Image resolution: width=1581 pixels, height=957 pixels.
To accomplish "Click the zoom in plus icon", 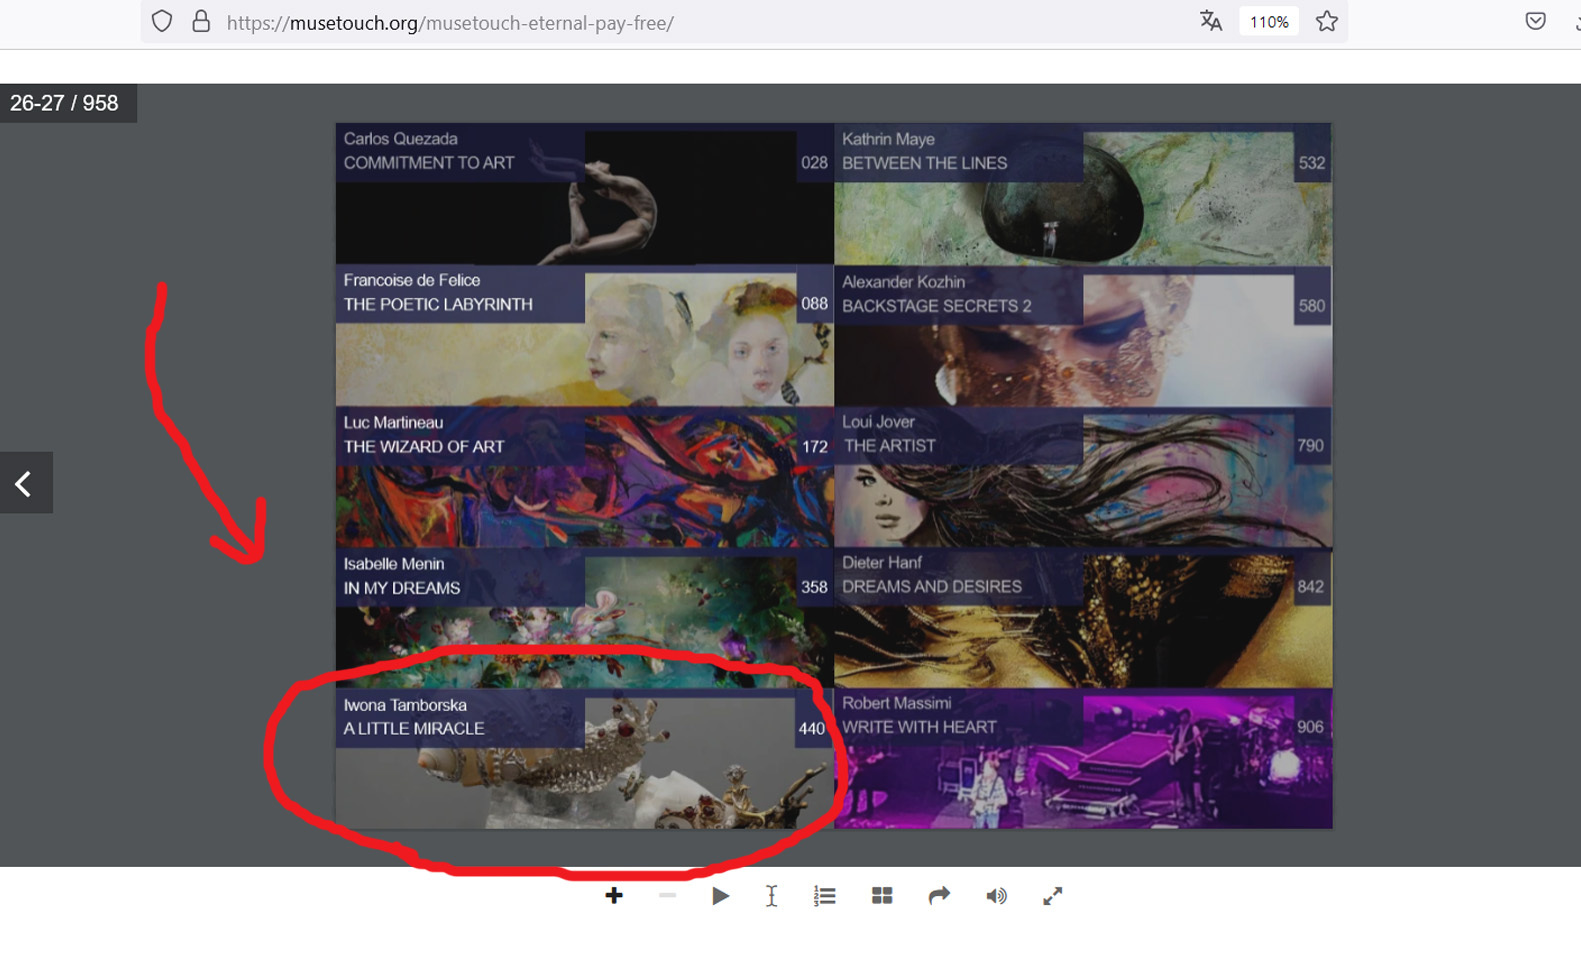I will (614, 896).
